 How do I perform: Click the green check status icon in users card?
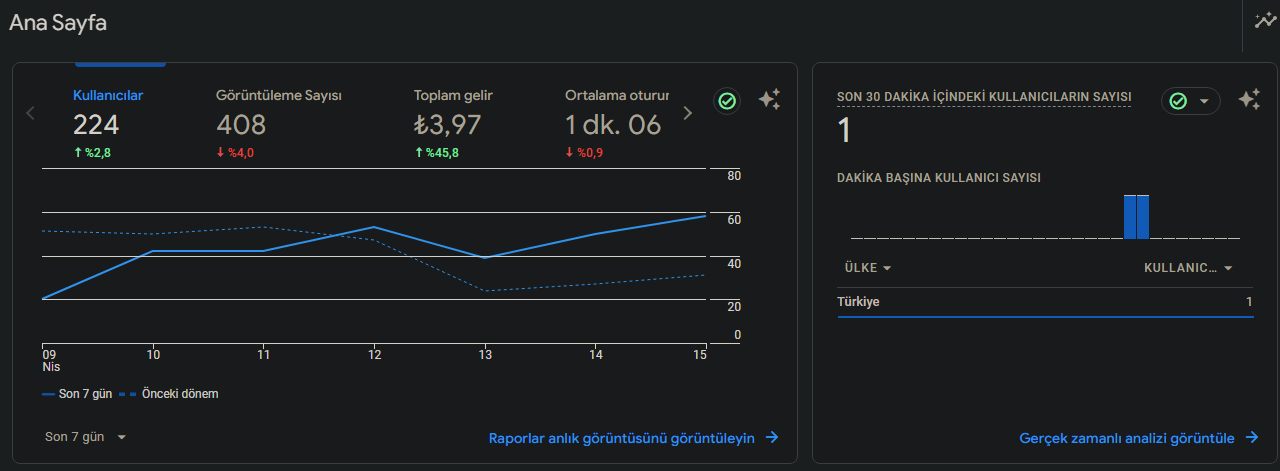pyautogui.click(x=727, y=101)
